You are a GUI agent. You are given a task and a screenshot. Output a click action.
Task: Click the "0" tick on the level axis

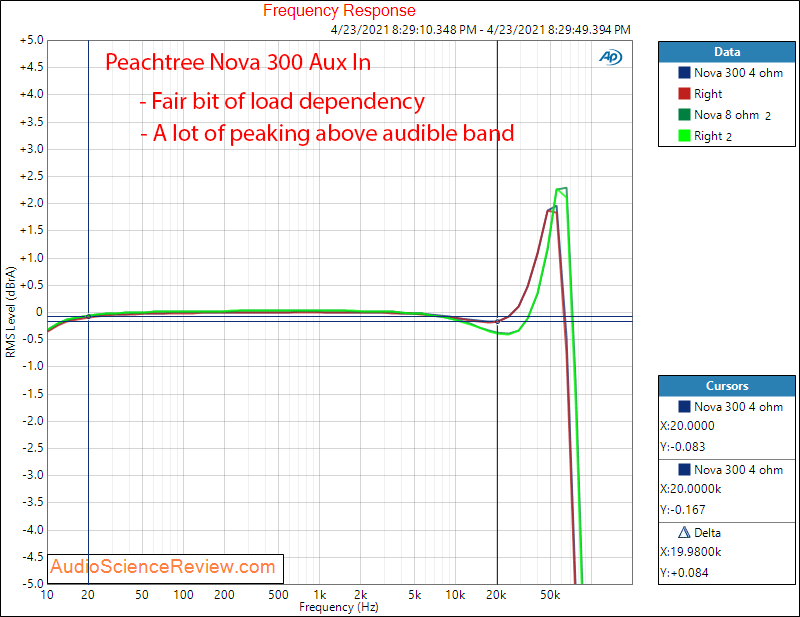click(39, 312)
